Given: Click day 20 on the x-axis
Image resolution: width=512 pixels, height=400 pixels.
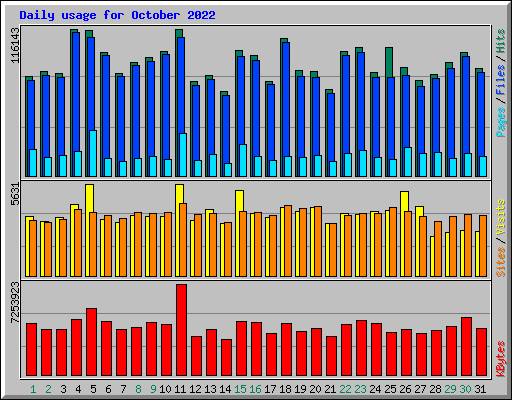Looking at the screenshot, I should pos(315,389).
